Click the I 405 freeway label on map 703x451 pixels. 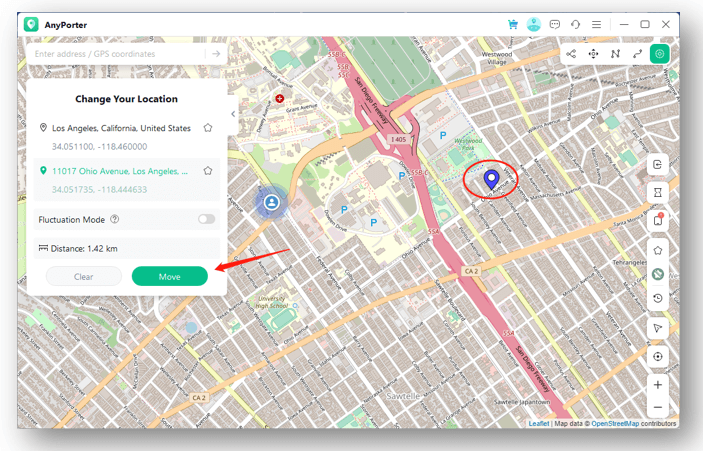point(398,139)
